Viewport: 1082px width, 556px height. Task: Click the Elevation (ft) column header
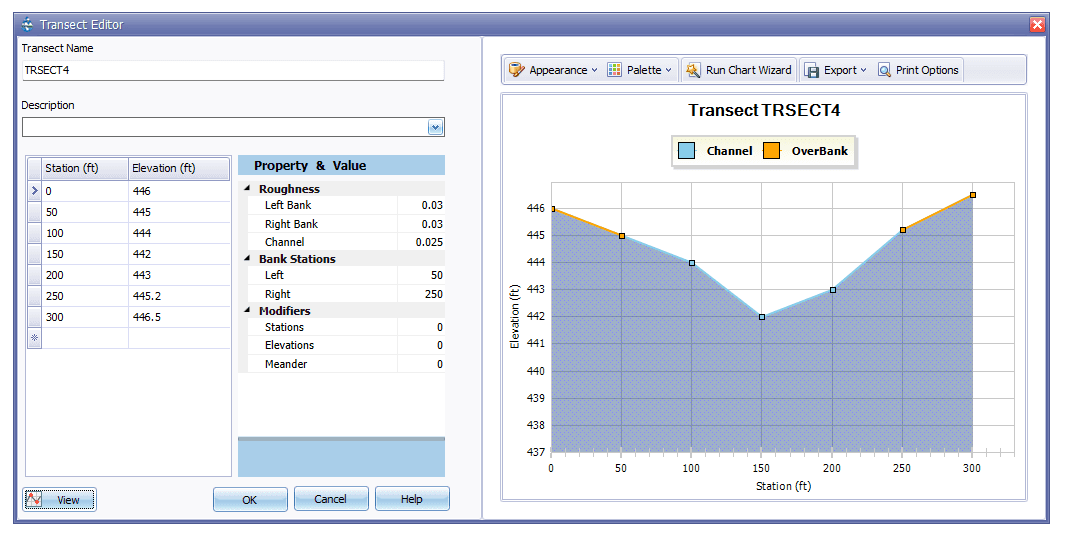179,168
